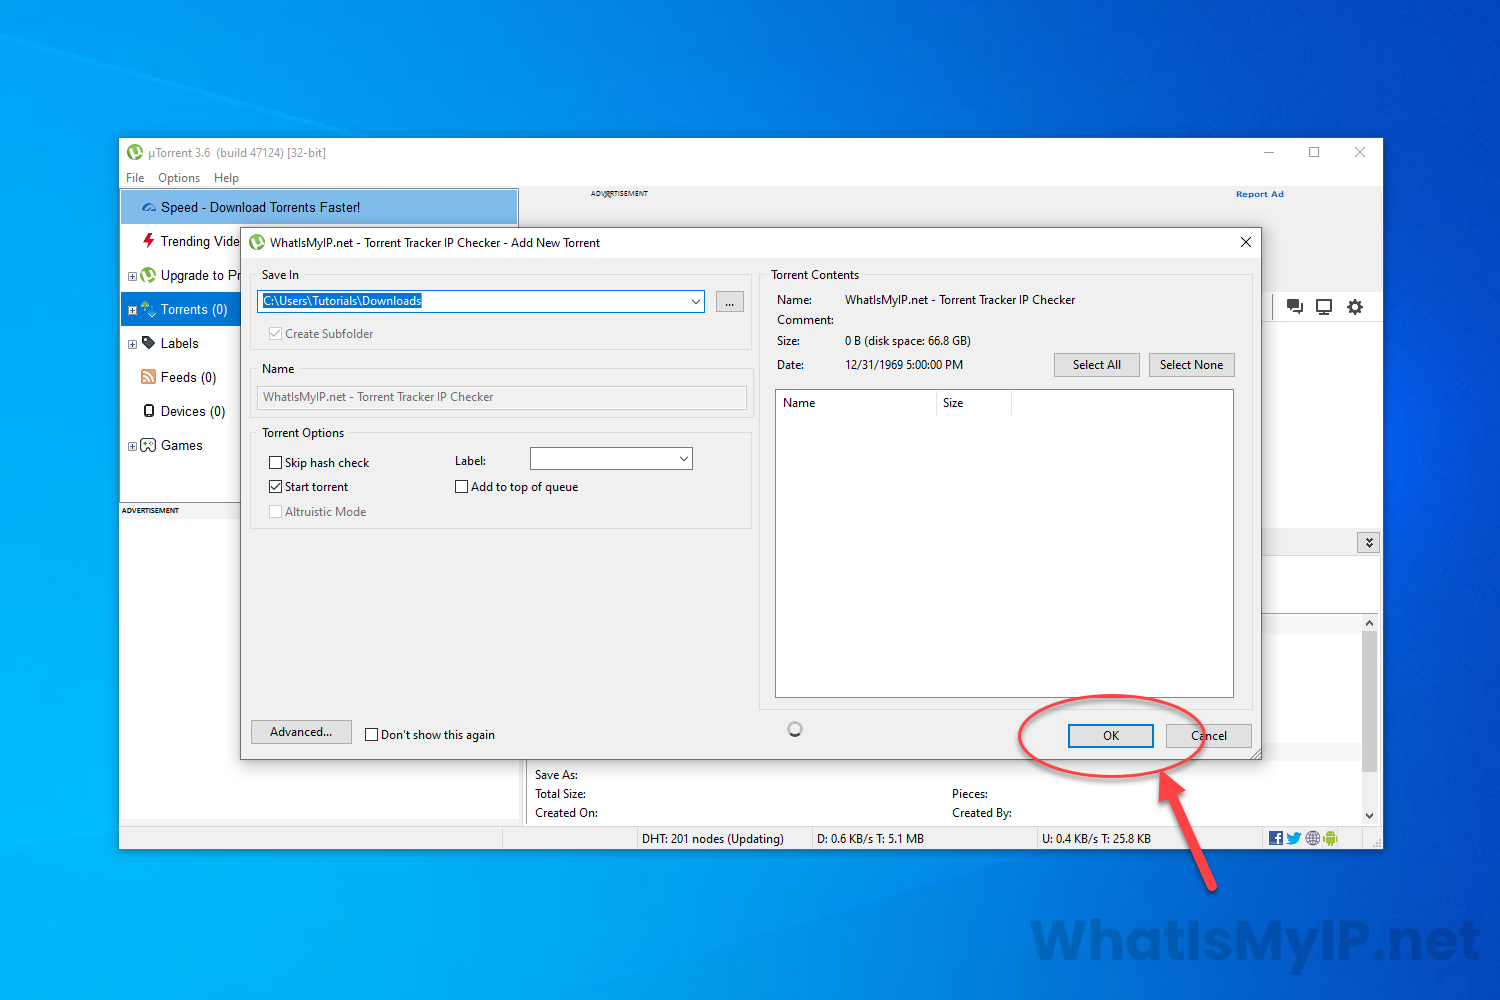Viewport: 1500px width, 1000px height.
Task: Click the detail pane scrollbar up arrow
Action: (1369, 623)
